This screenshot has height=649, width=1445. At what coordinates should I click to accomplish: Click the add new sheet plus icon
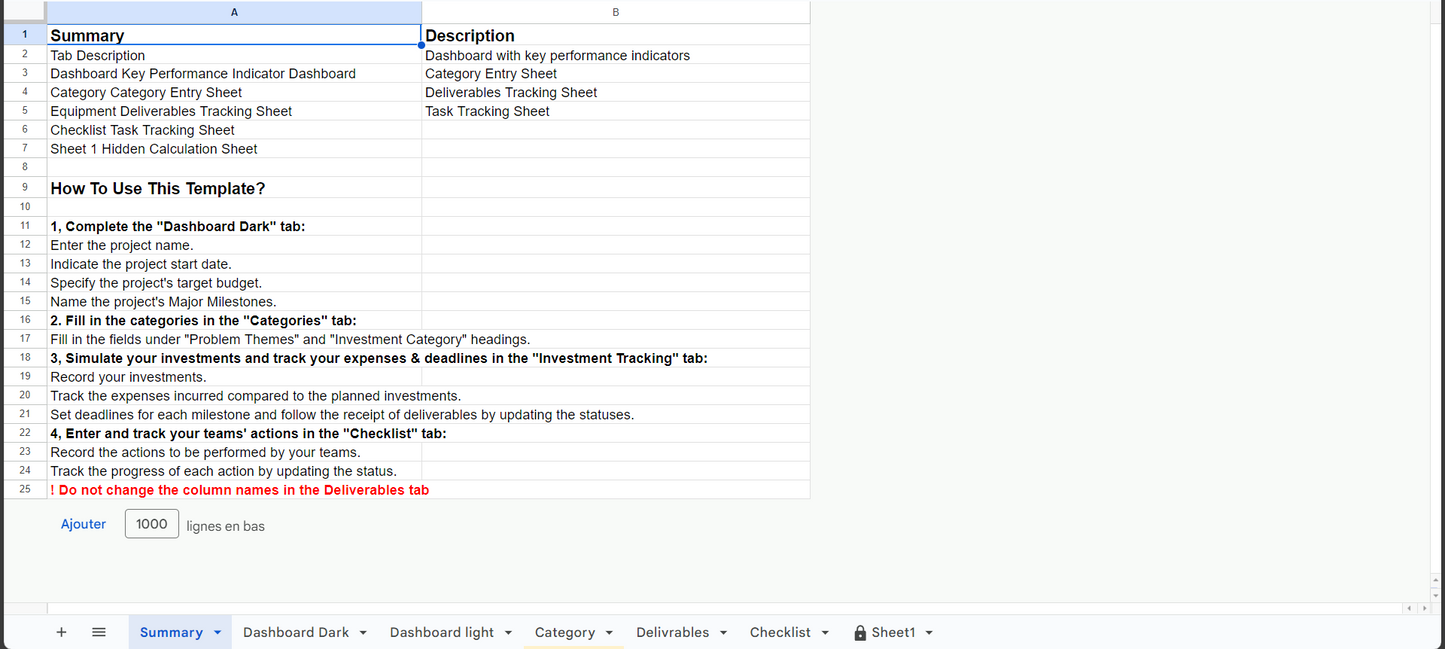[61, 632]
